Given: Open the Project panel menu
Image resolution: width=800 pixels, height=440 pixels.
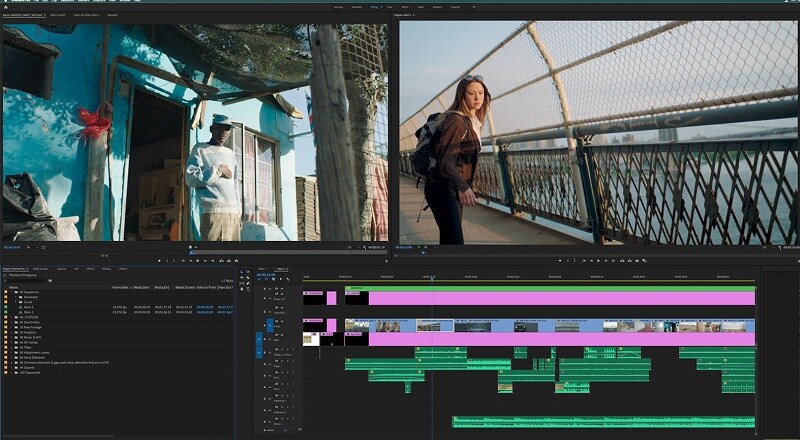Looking at the screenshot, I should (28, 268).
